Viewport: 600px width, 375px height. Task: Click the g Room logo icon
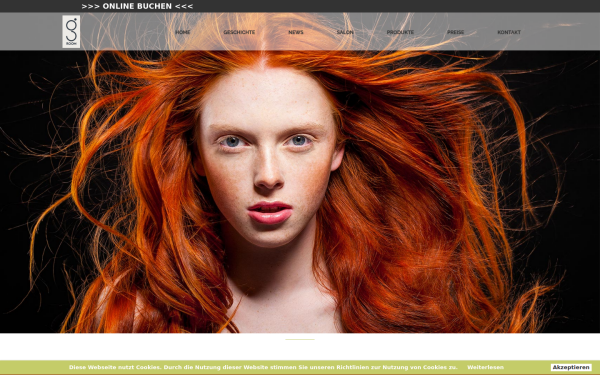(71, 32)
